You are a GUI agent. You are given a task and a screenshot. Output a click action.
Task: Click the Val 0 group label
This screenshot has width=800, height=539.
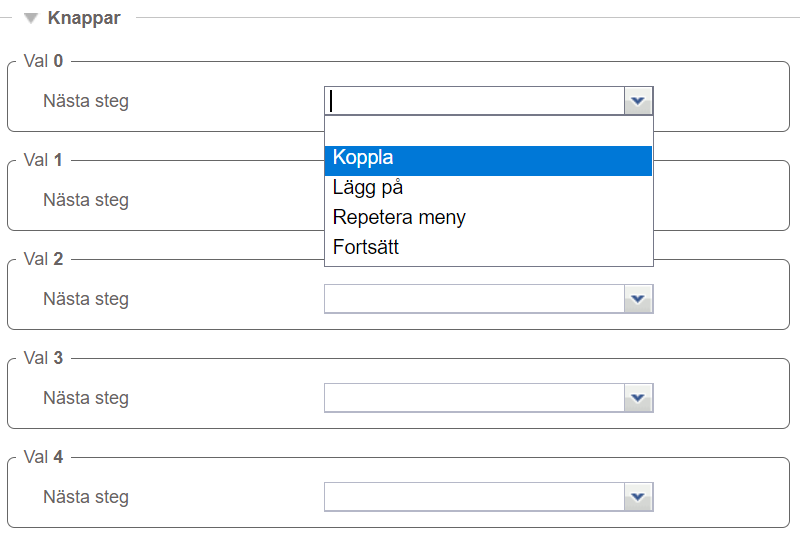click(43, 61)
